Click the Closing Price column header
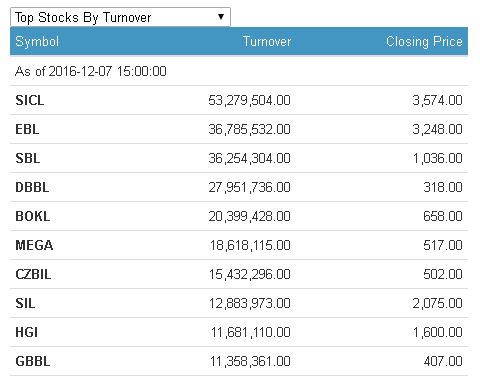The width and height of the screenshot is (480, 379). [424, 42]
